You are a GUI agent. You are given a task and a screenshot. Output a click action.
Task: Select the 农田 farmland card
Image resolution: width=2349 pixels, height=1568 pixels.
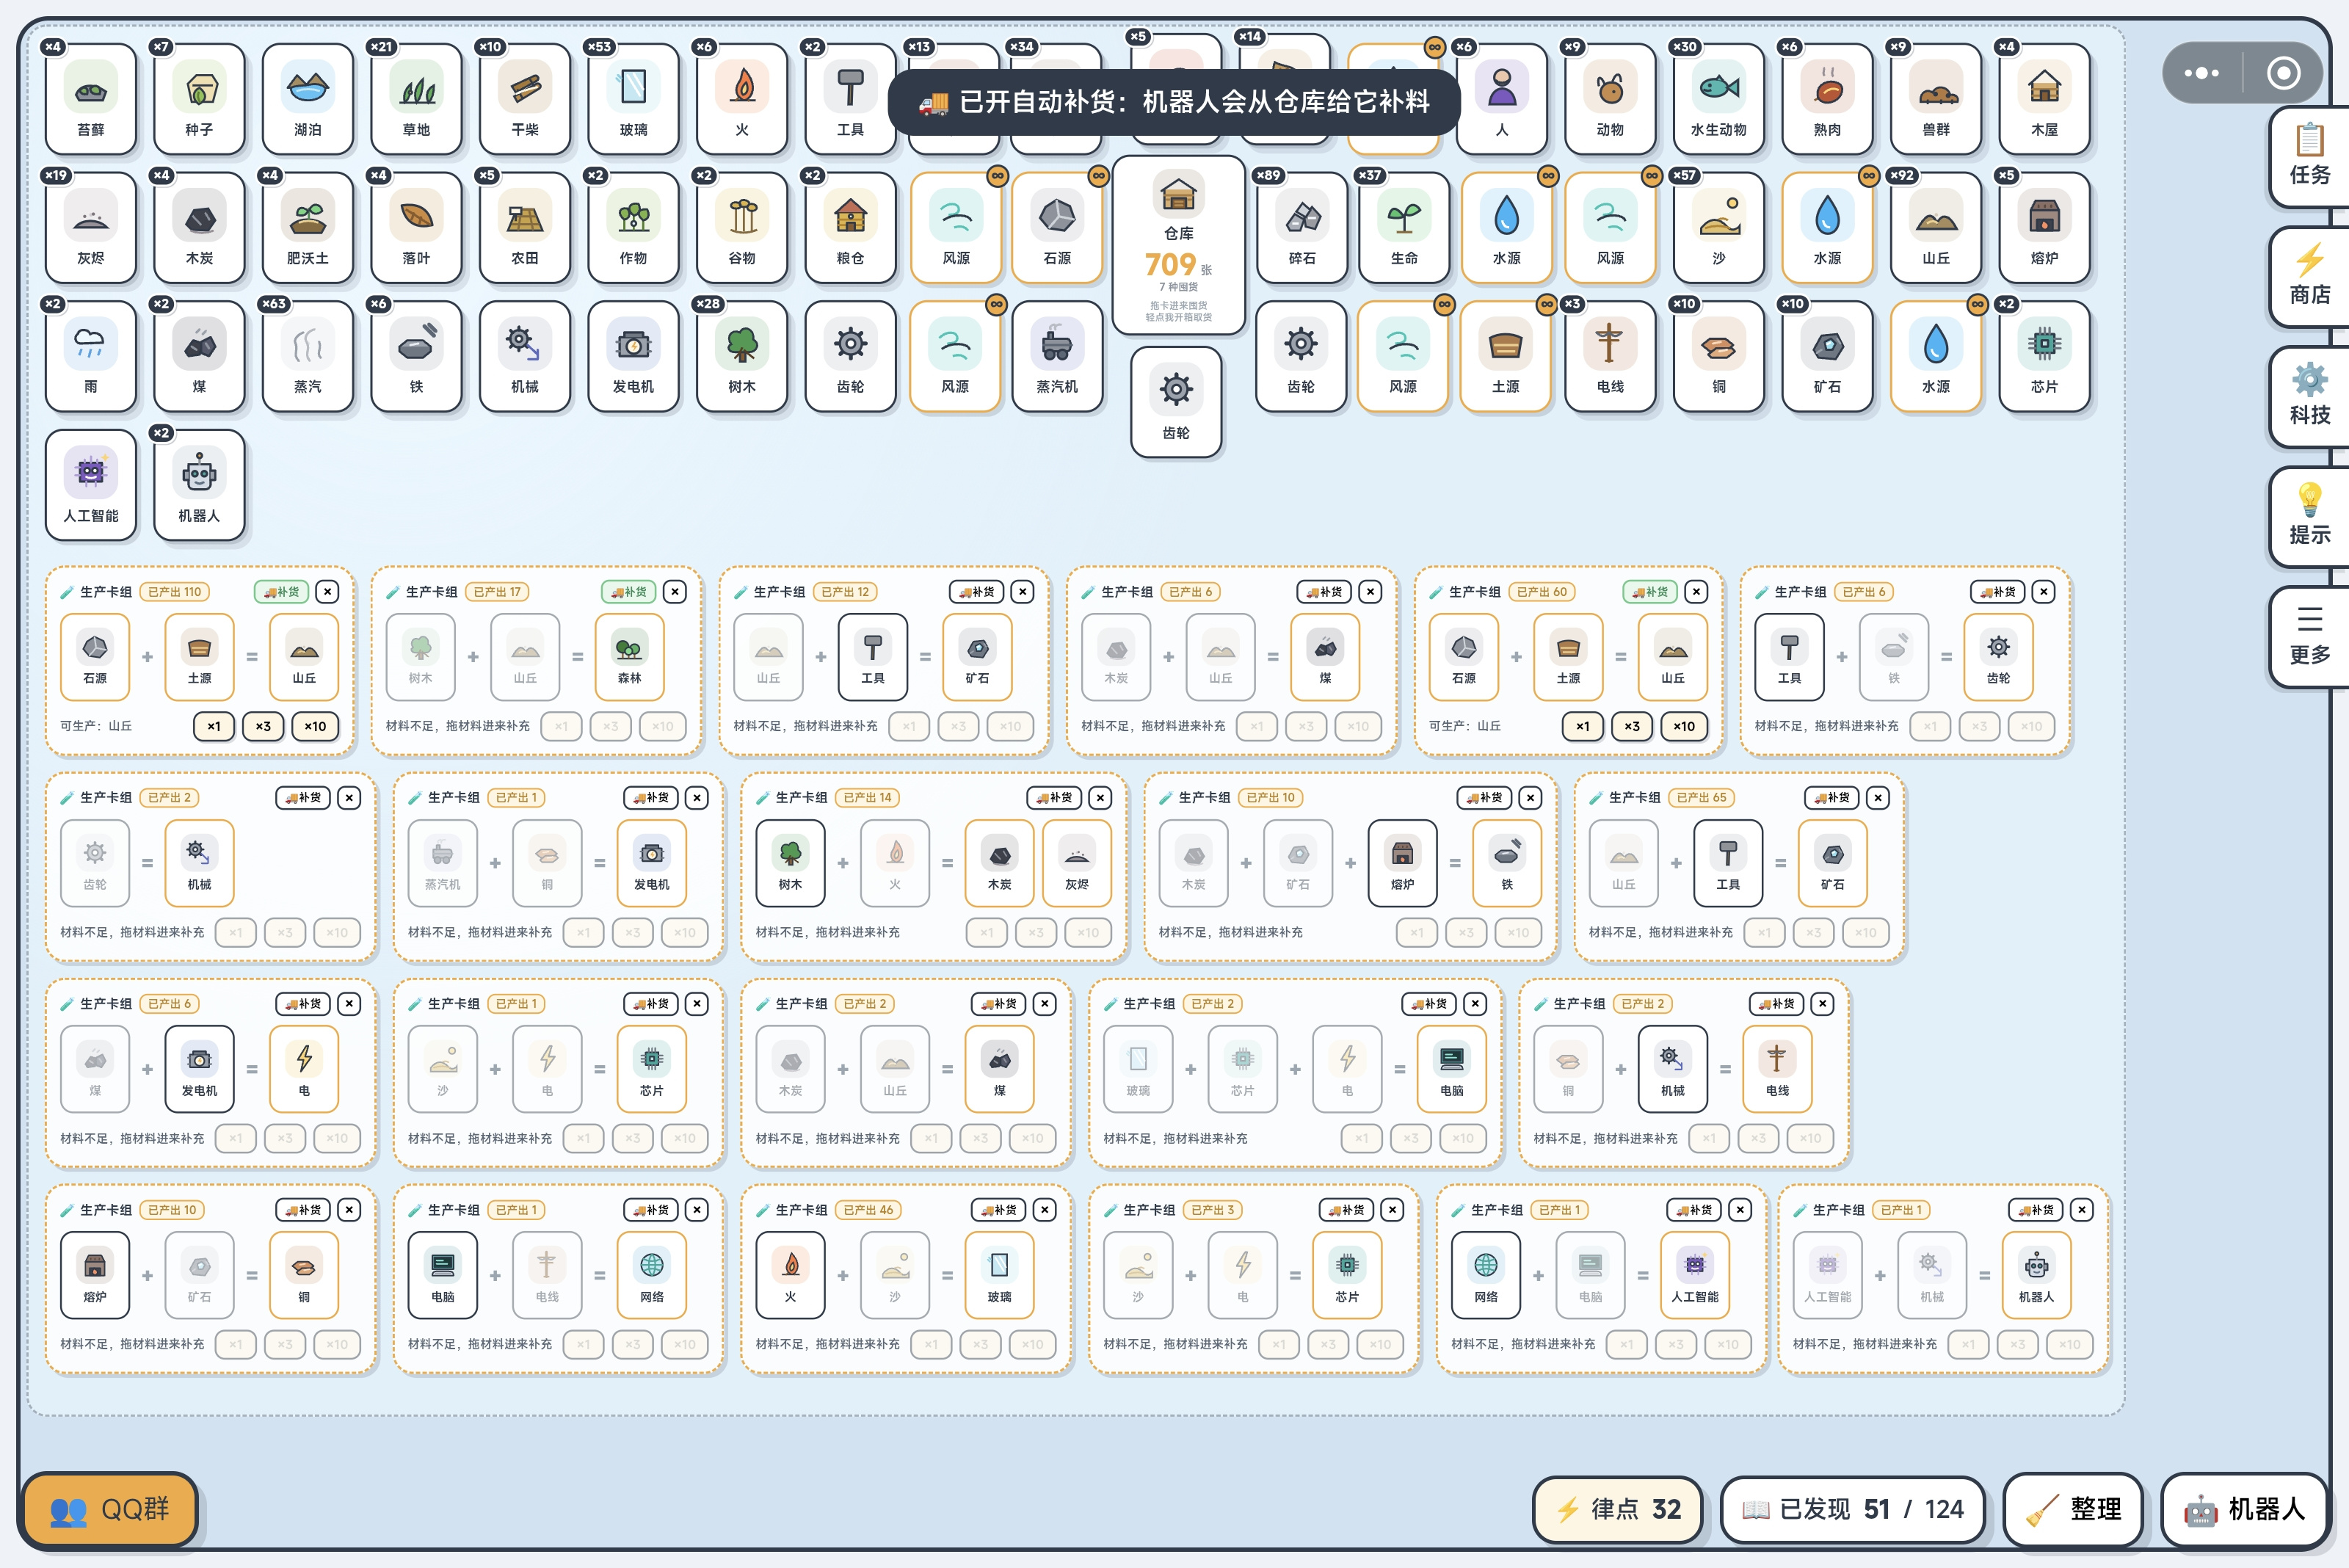coord(525,228)
